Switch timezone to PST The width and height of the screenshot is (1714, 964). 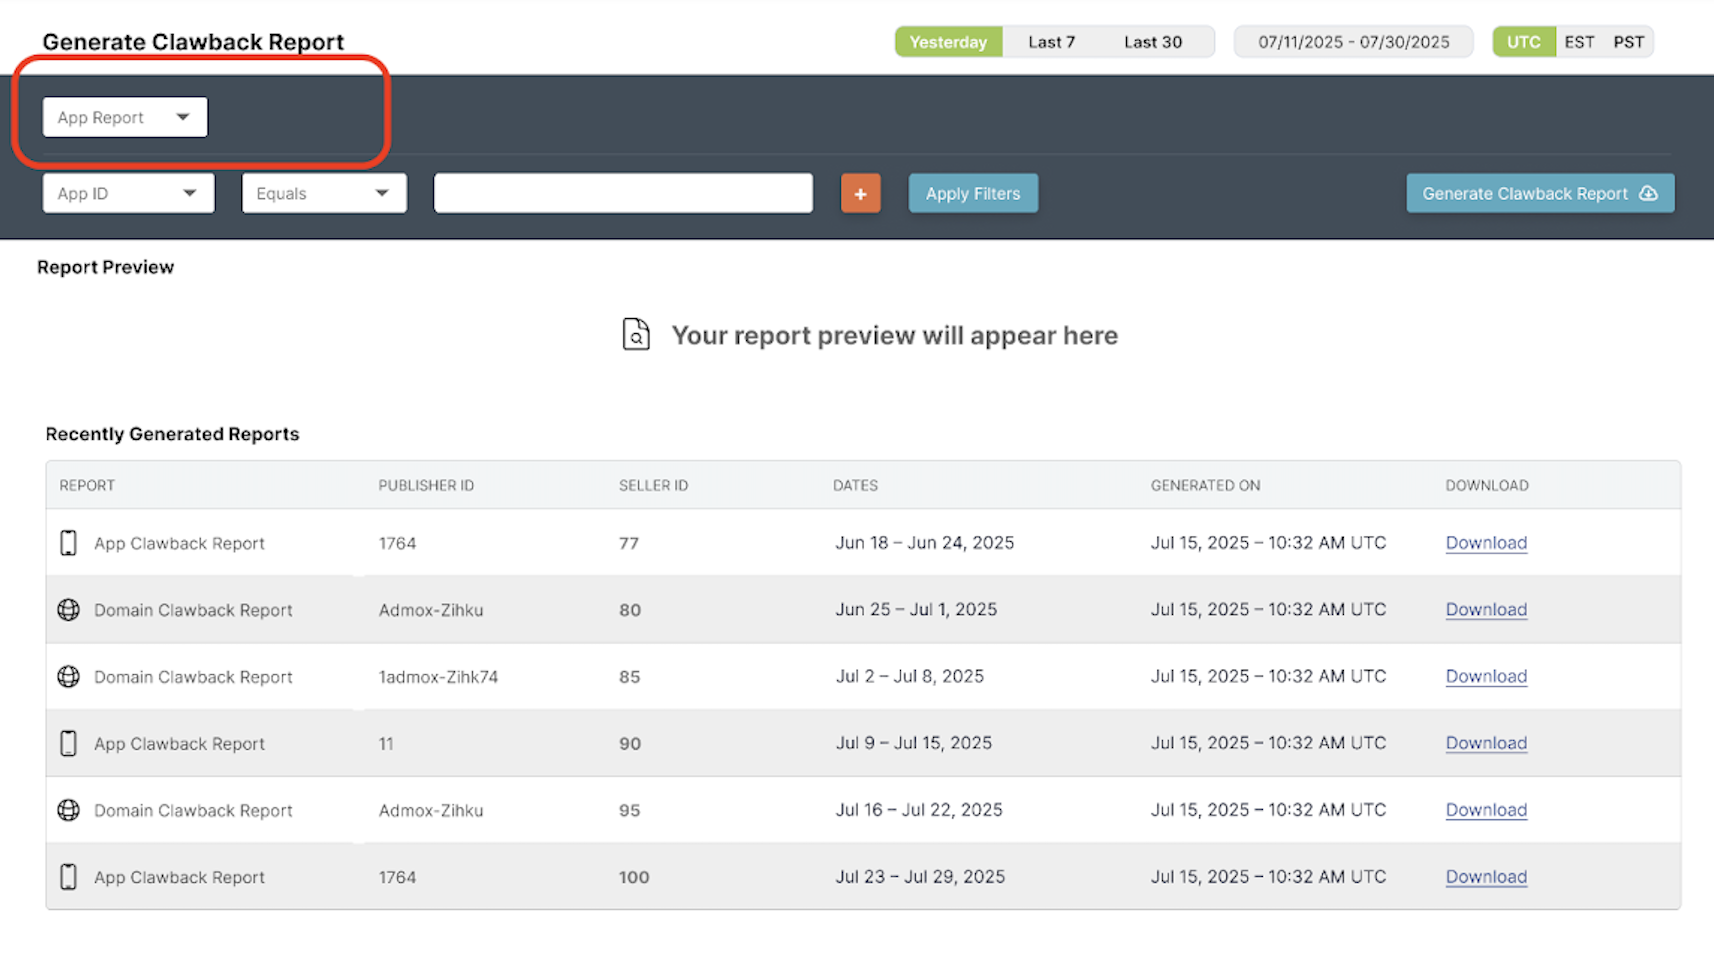click(1628, 42)
